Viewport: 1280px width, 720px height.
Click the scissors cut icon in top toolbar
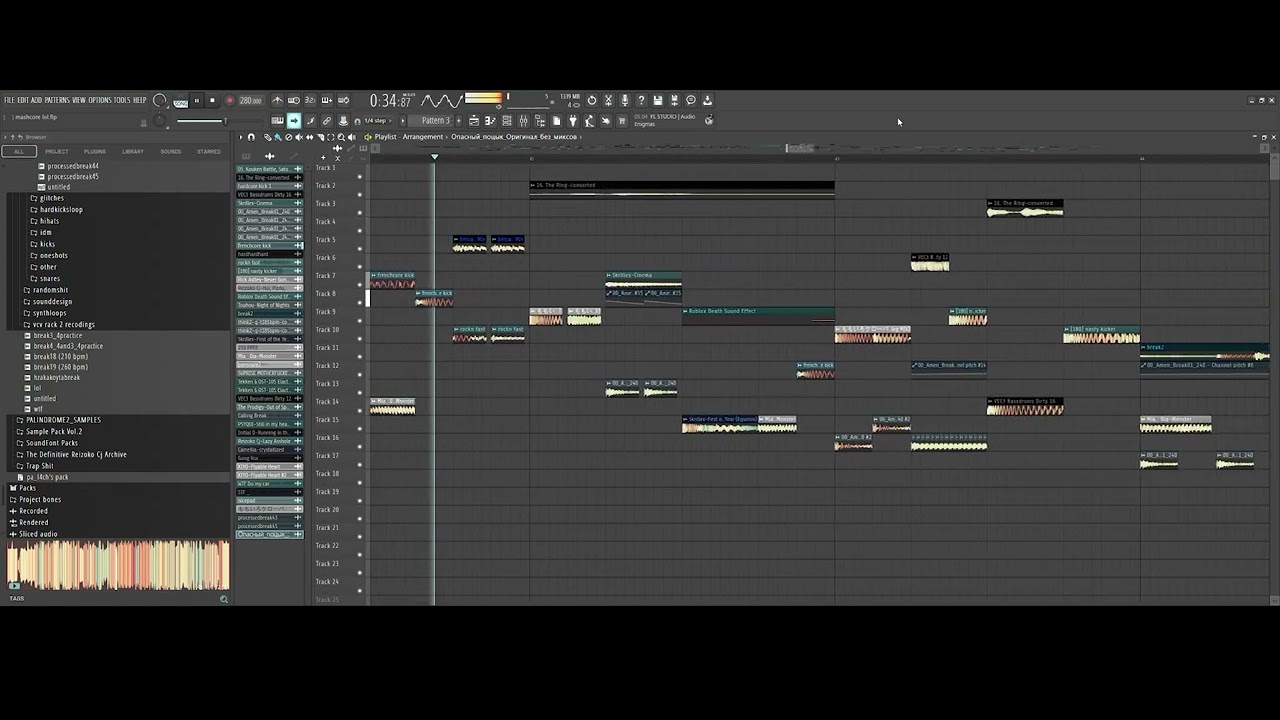pyautogui.click(x=609, y=100)
